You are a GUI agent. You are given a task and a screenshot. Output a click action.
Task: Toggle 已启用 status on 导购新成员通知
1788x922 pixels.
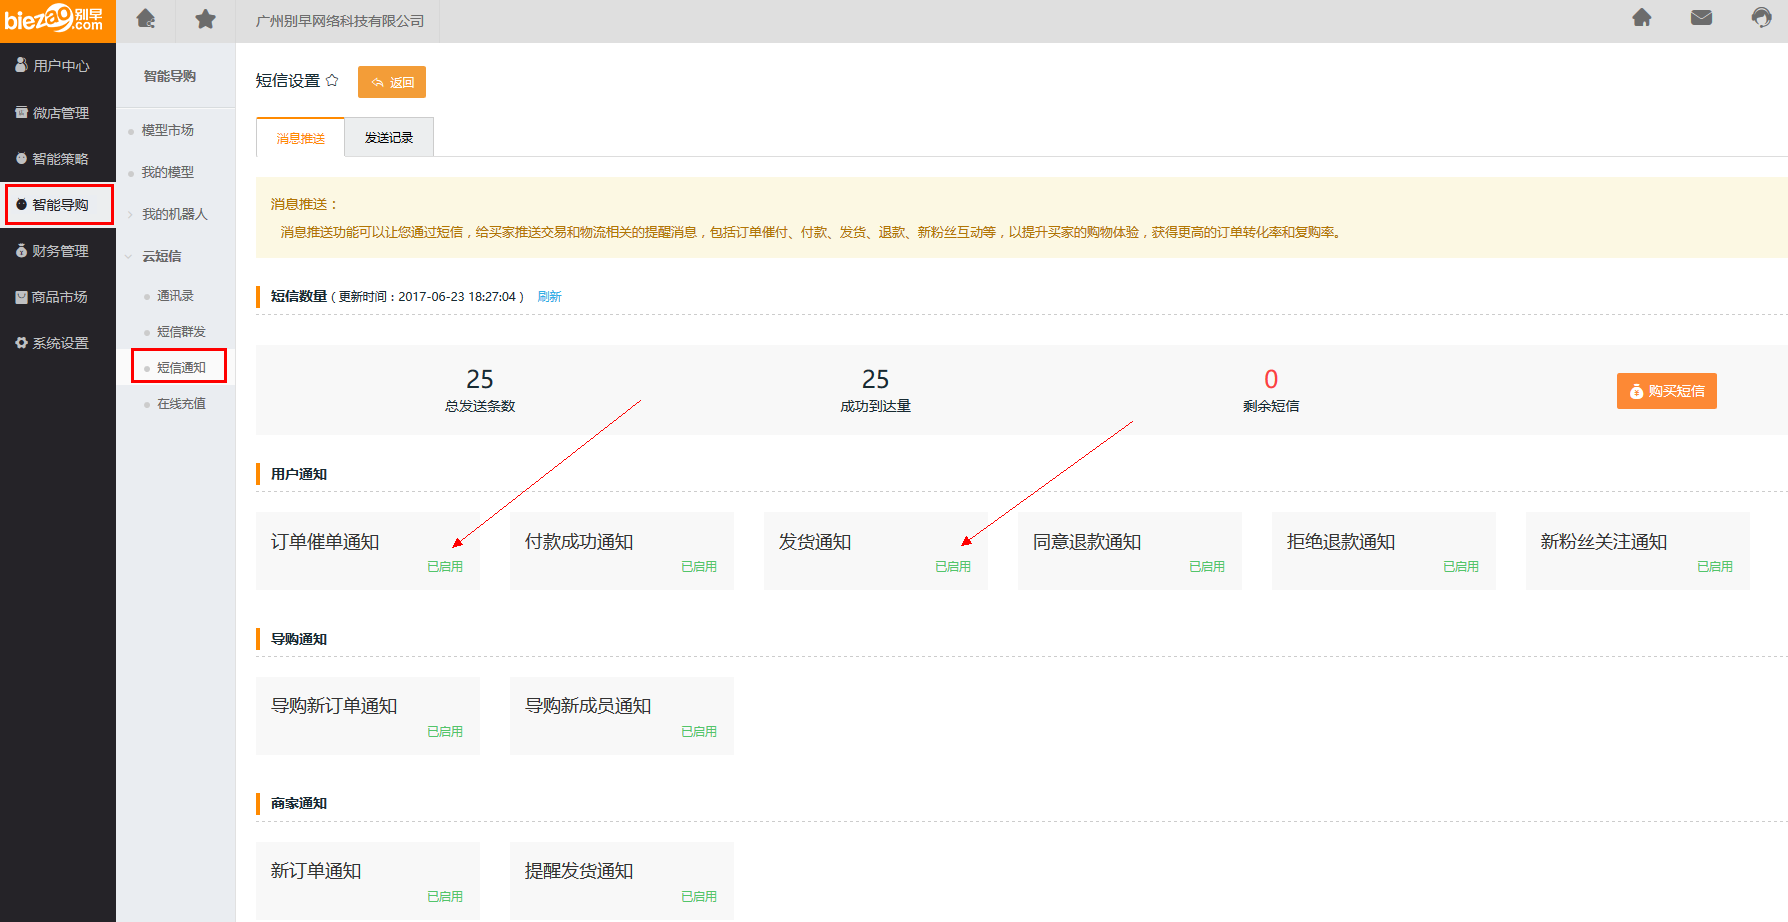pyautogui.click(x=699, y=732)
